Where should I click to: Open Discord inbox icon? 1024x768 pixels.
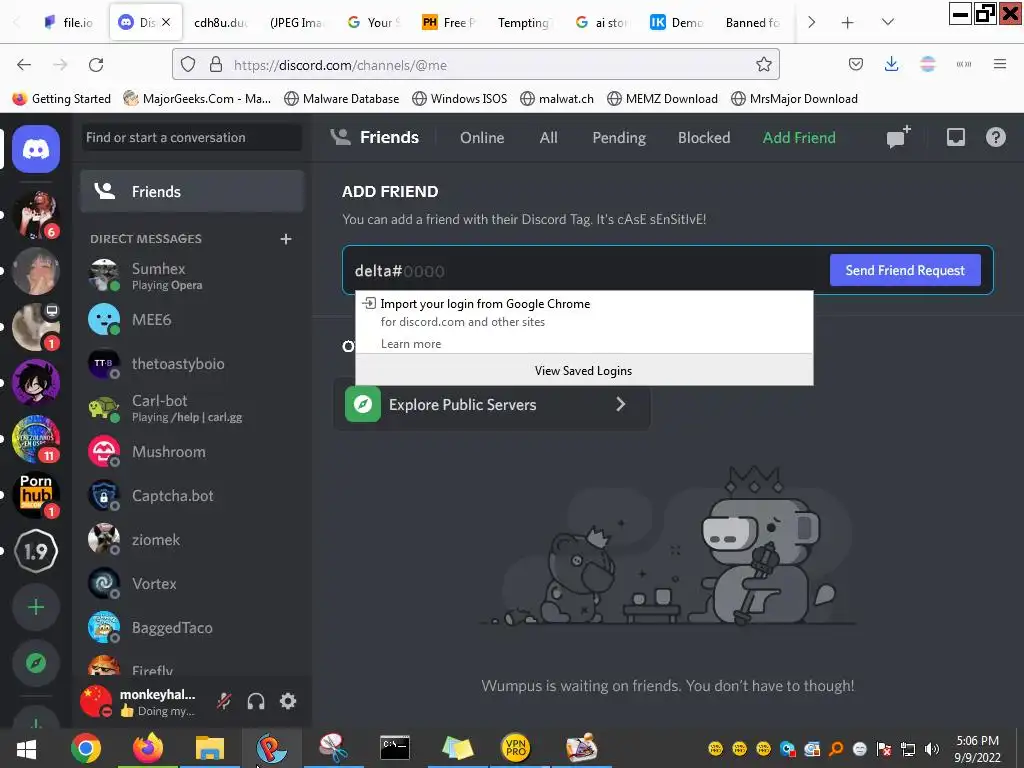[x=955, y=137]
